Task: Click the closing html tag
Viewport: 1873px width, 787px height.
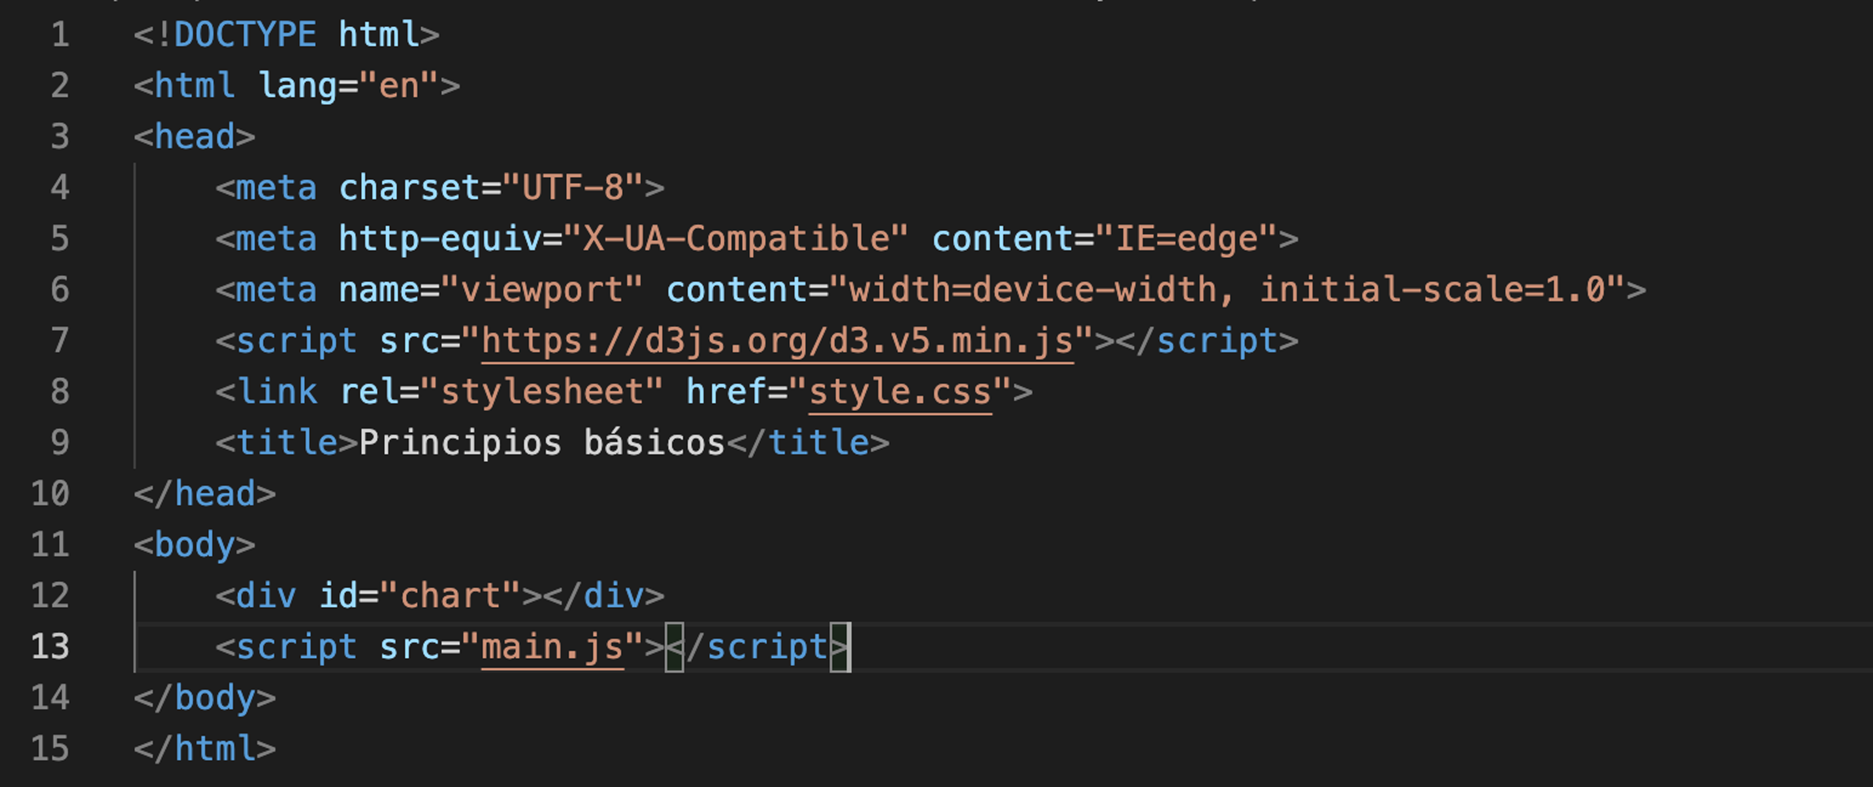Action: tap(204, 749)
